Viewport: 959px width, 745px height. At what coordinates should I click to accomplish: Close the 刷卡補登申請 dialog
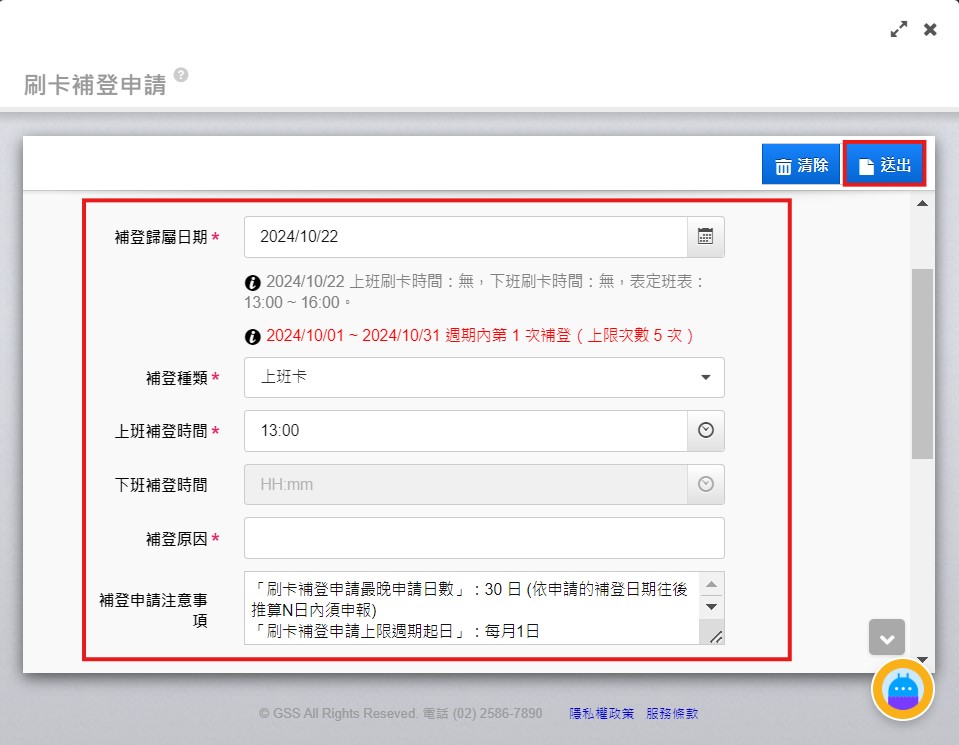click(x=930, y=30)
